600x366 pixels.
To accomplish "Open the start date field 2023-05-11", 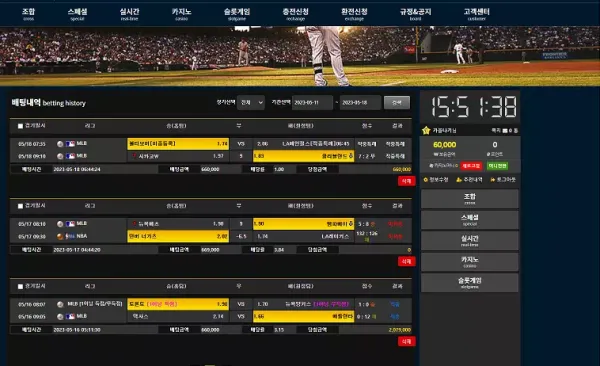I will coord(312,103).
